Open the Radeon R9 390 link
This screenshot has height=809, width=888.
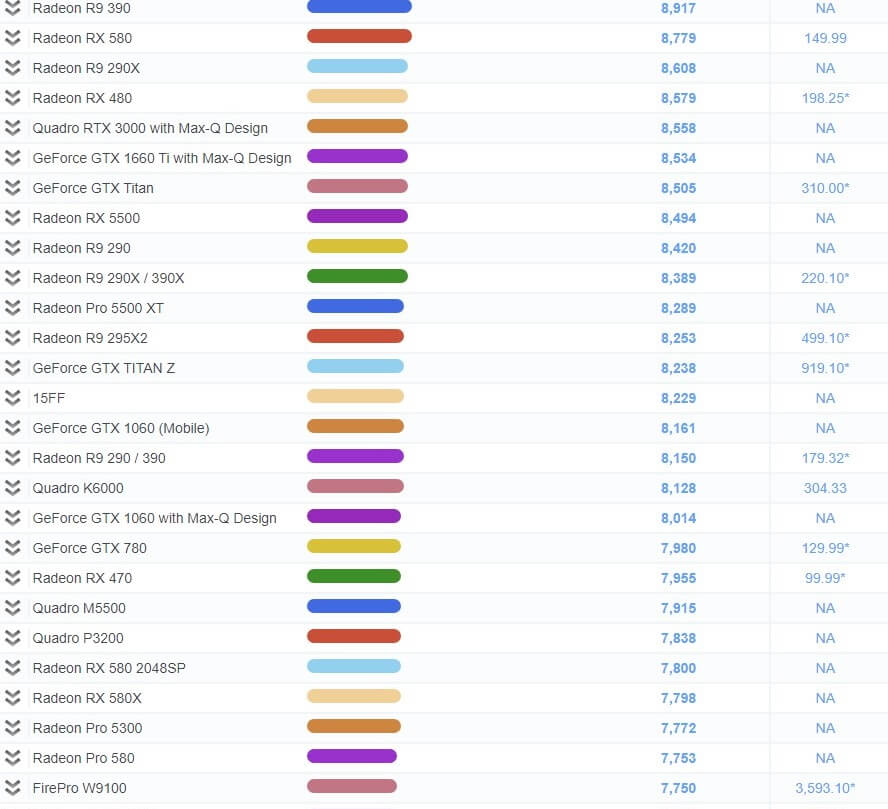tap(82, 8)
